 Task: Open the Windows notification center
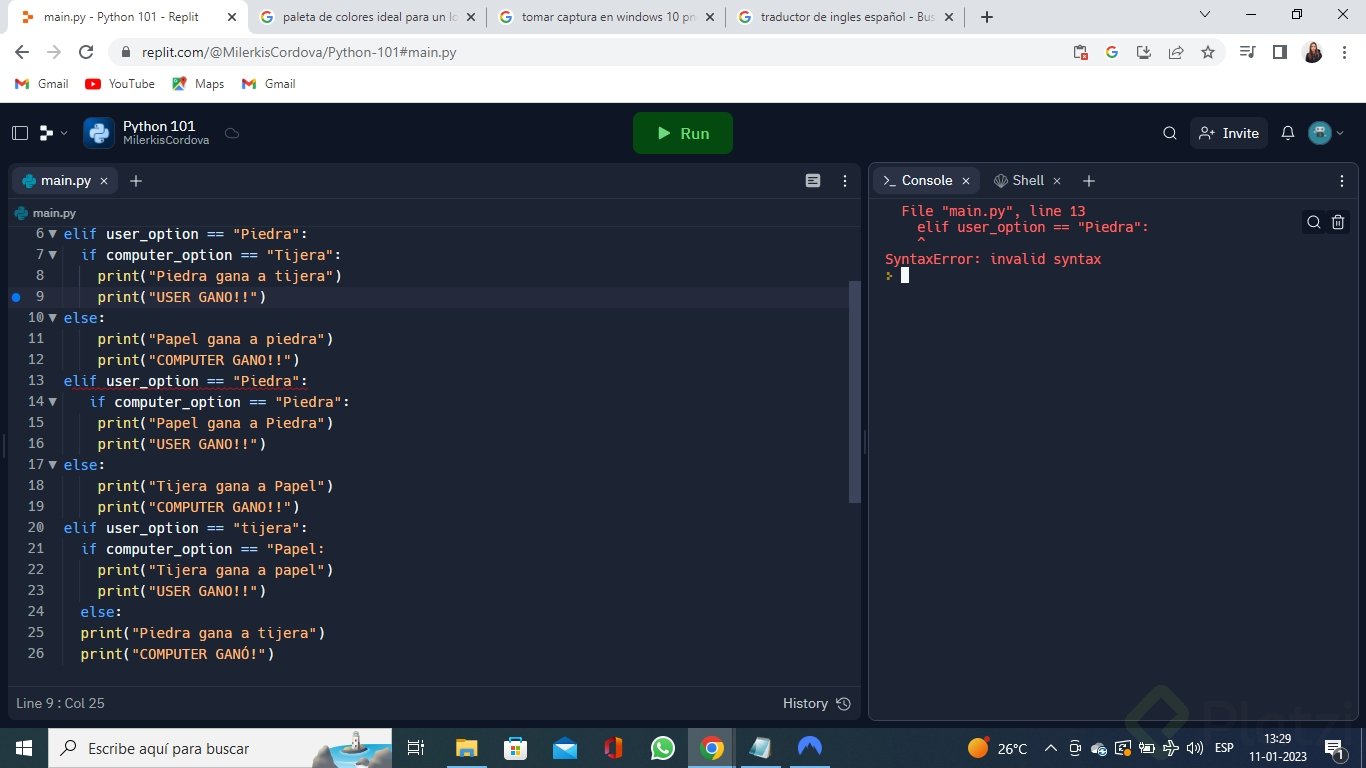(1333, 748)
